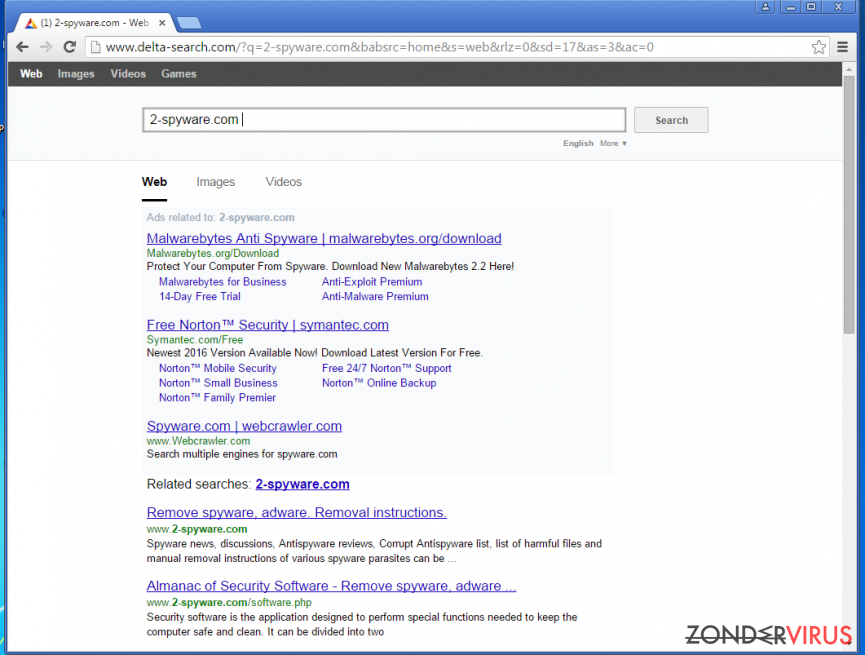Reload the page with the refresh icon
Viewport: 865px width, 655px height.
coord(70,47)
